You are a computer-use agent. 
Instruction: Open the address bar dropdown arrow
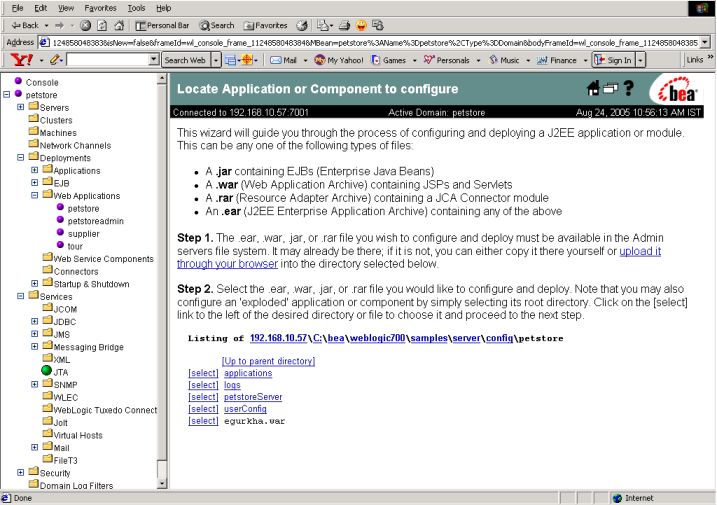(x=705, y=42)
